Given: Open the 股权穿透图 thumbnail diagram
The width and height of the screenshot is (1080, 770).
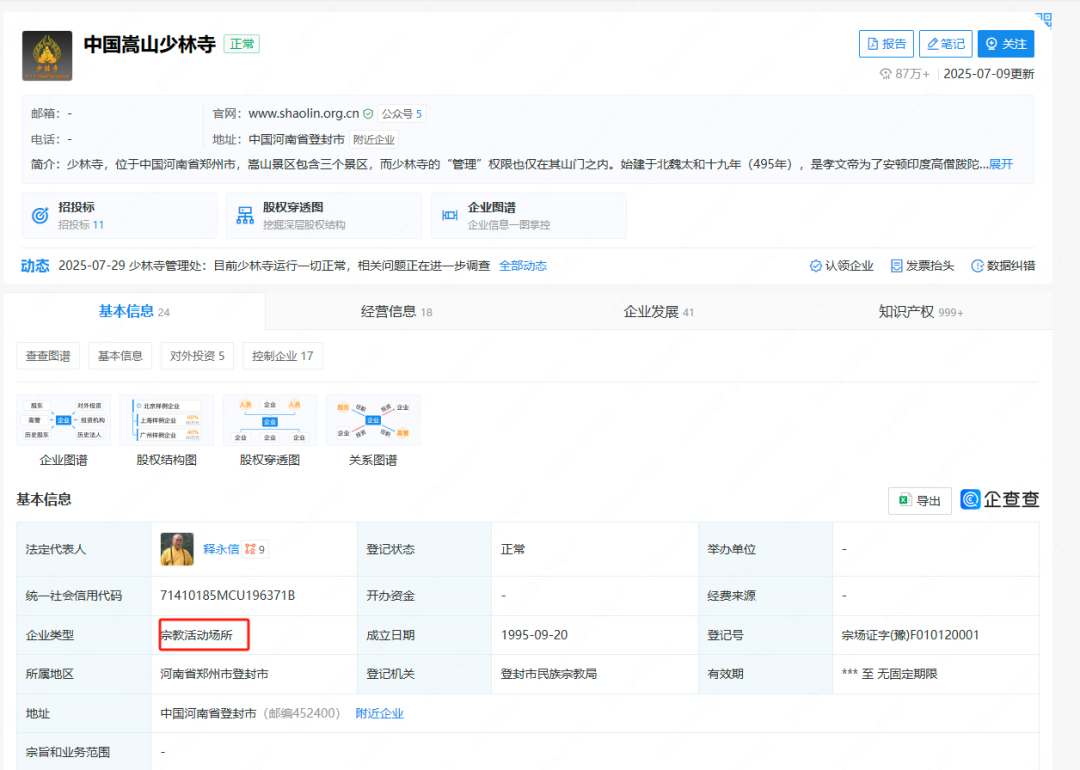Looking at the screenshot, I should coord(270,420).
